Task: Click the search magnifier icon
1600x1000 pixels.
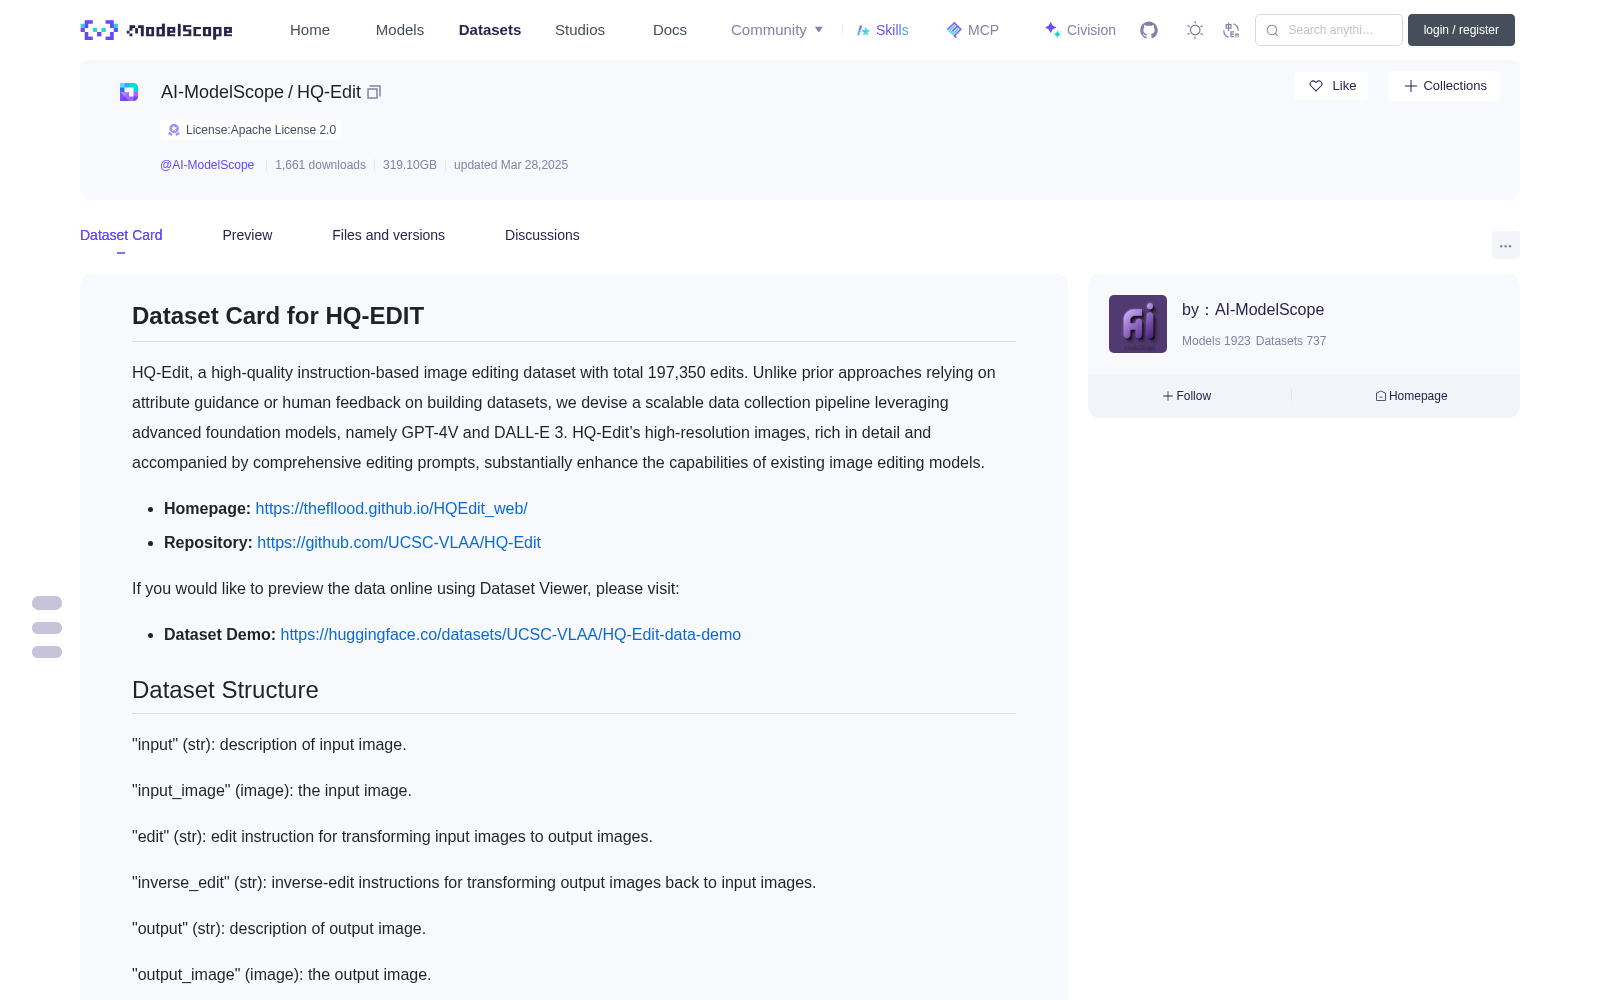Action: (1272, 30)
